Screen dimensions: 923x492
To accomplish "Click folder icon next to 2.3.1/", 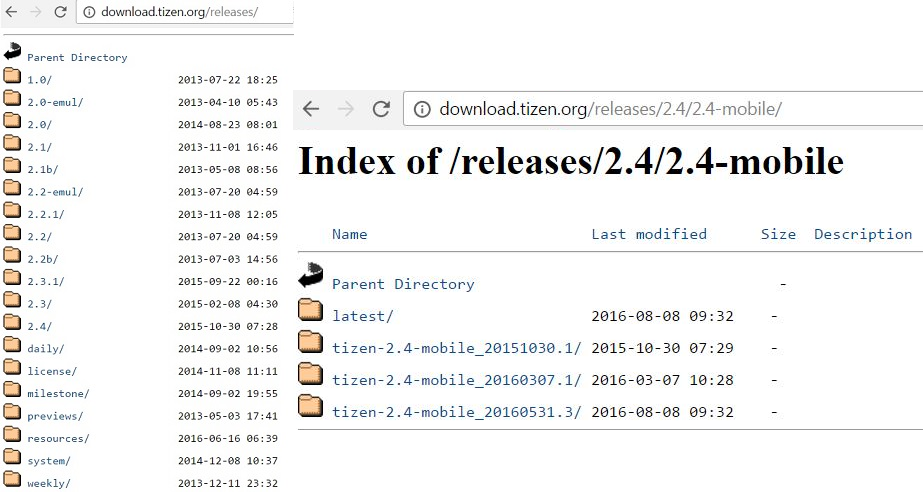I will pos(12,277).
